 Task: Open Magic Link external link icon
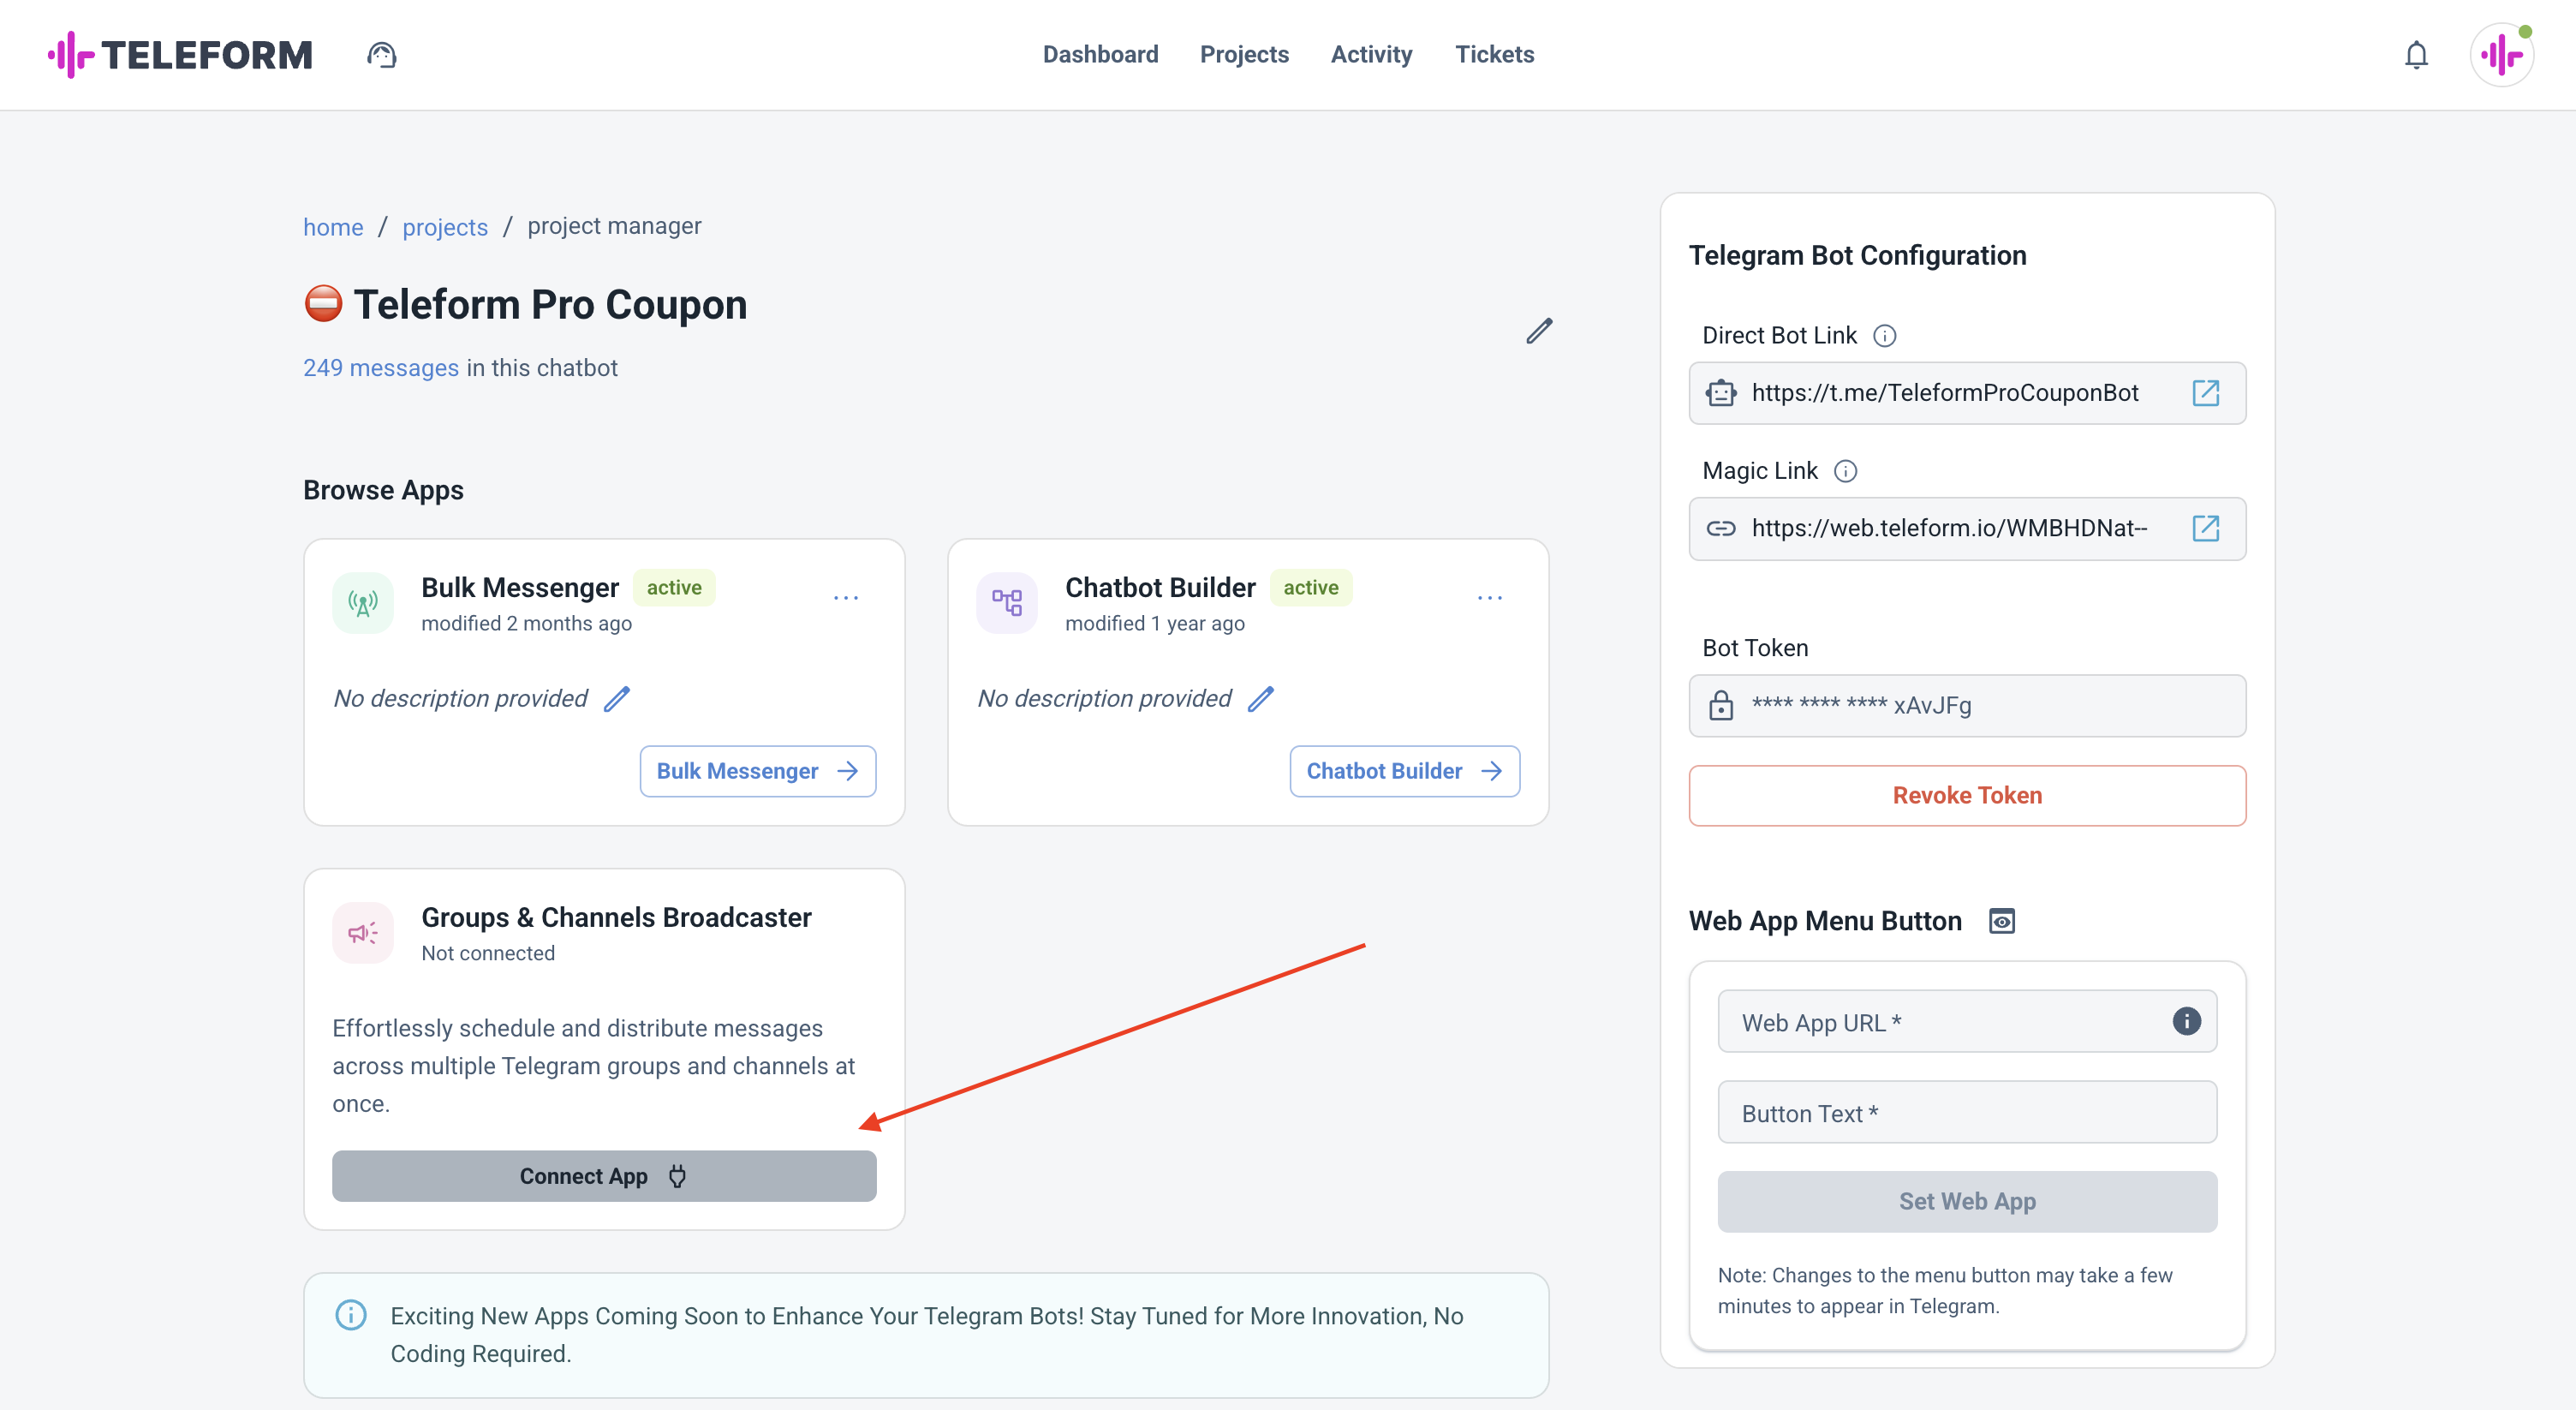pos(2206,528)
